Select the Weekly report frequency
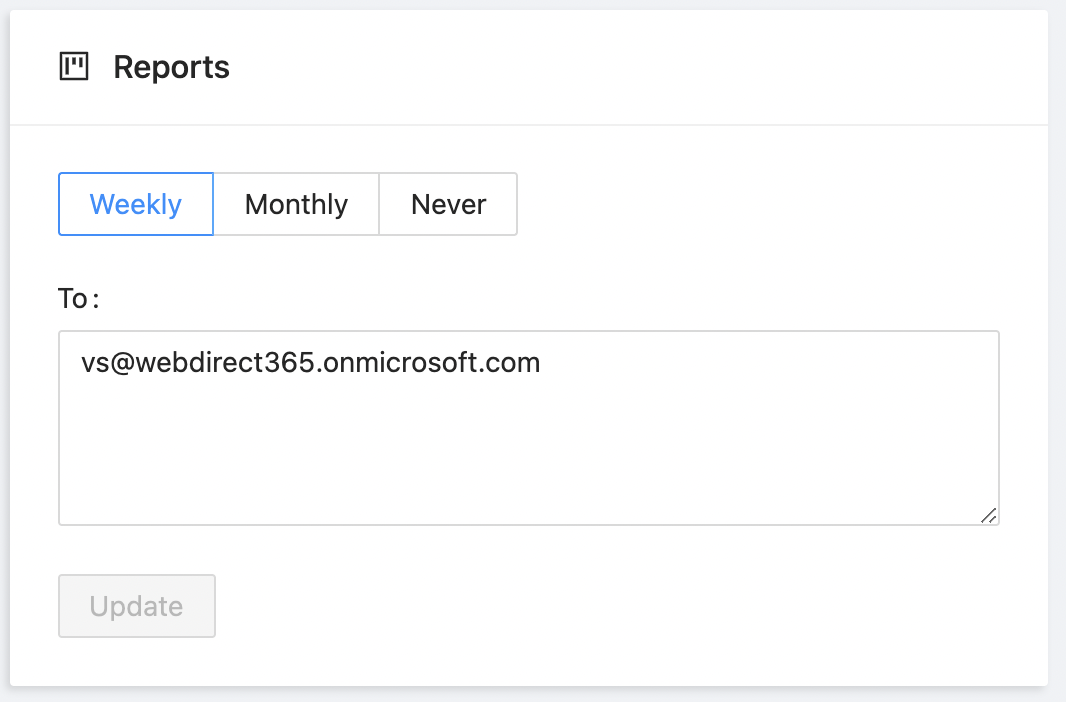 (x=136, y=204)
